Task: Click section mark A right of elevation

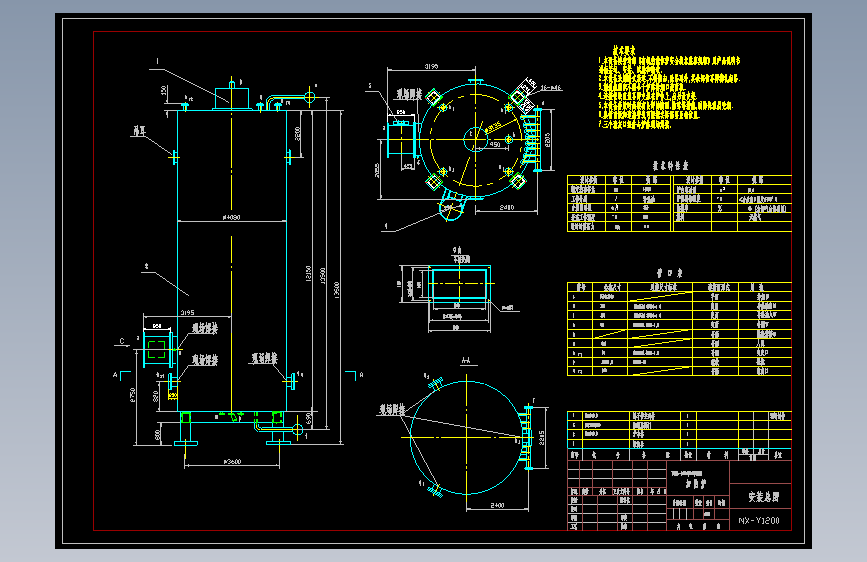Action: pos(361,375)
